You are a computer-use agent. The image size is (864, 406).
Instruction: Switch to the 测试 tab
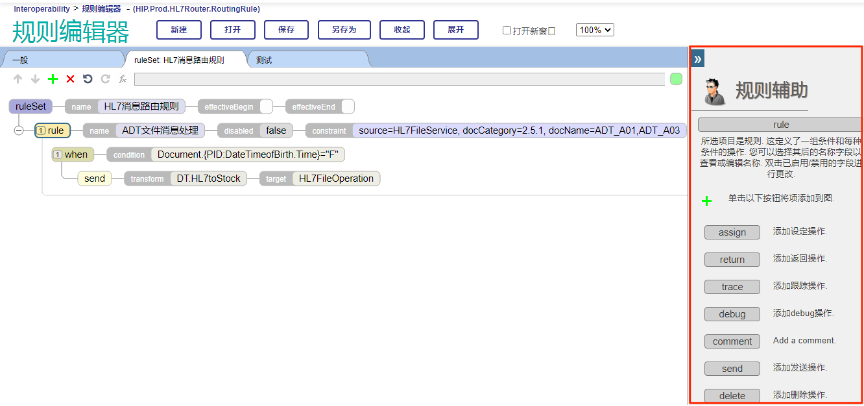(264, 60)
